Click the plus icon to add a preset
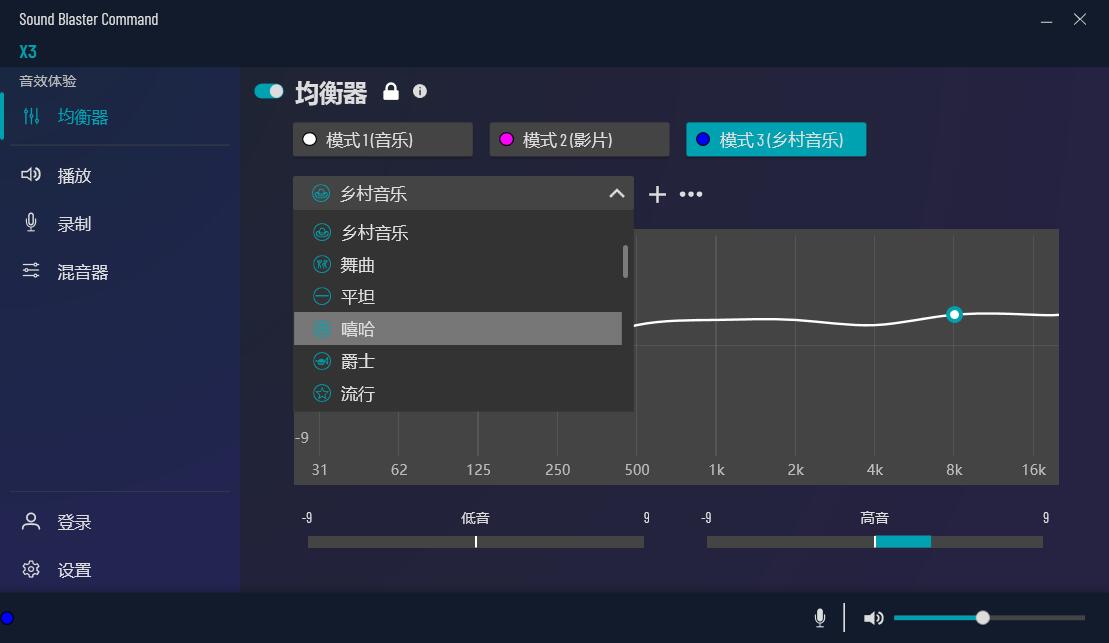This screenshot has height=643, width=1109. click(x=657, y=194)
